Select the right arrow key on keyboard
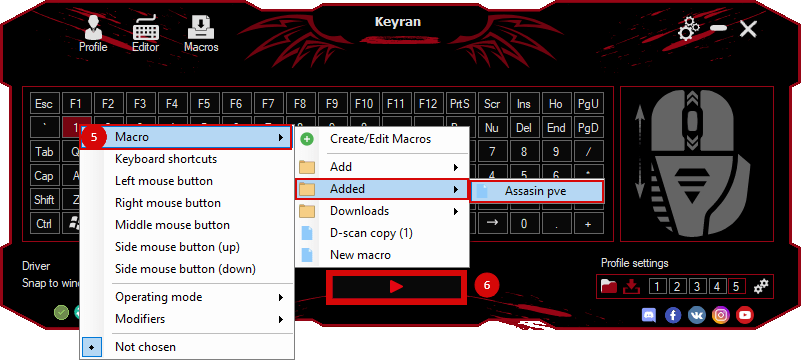Image resolution: width=801 pixels, height=360 pixels. point(491,224)
